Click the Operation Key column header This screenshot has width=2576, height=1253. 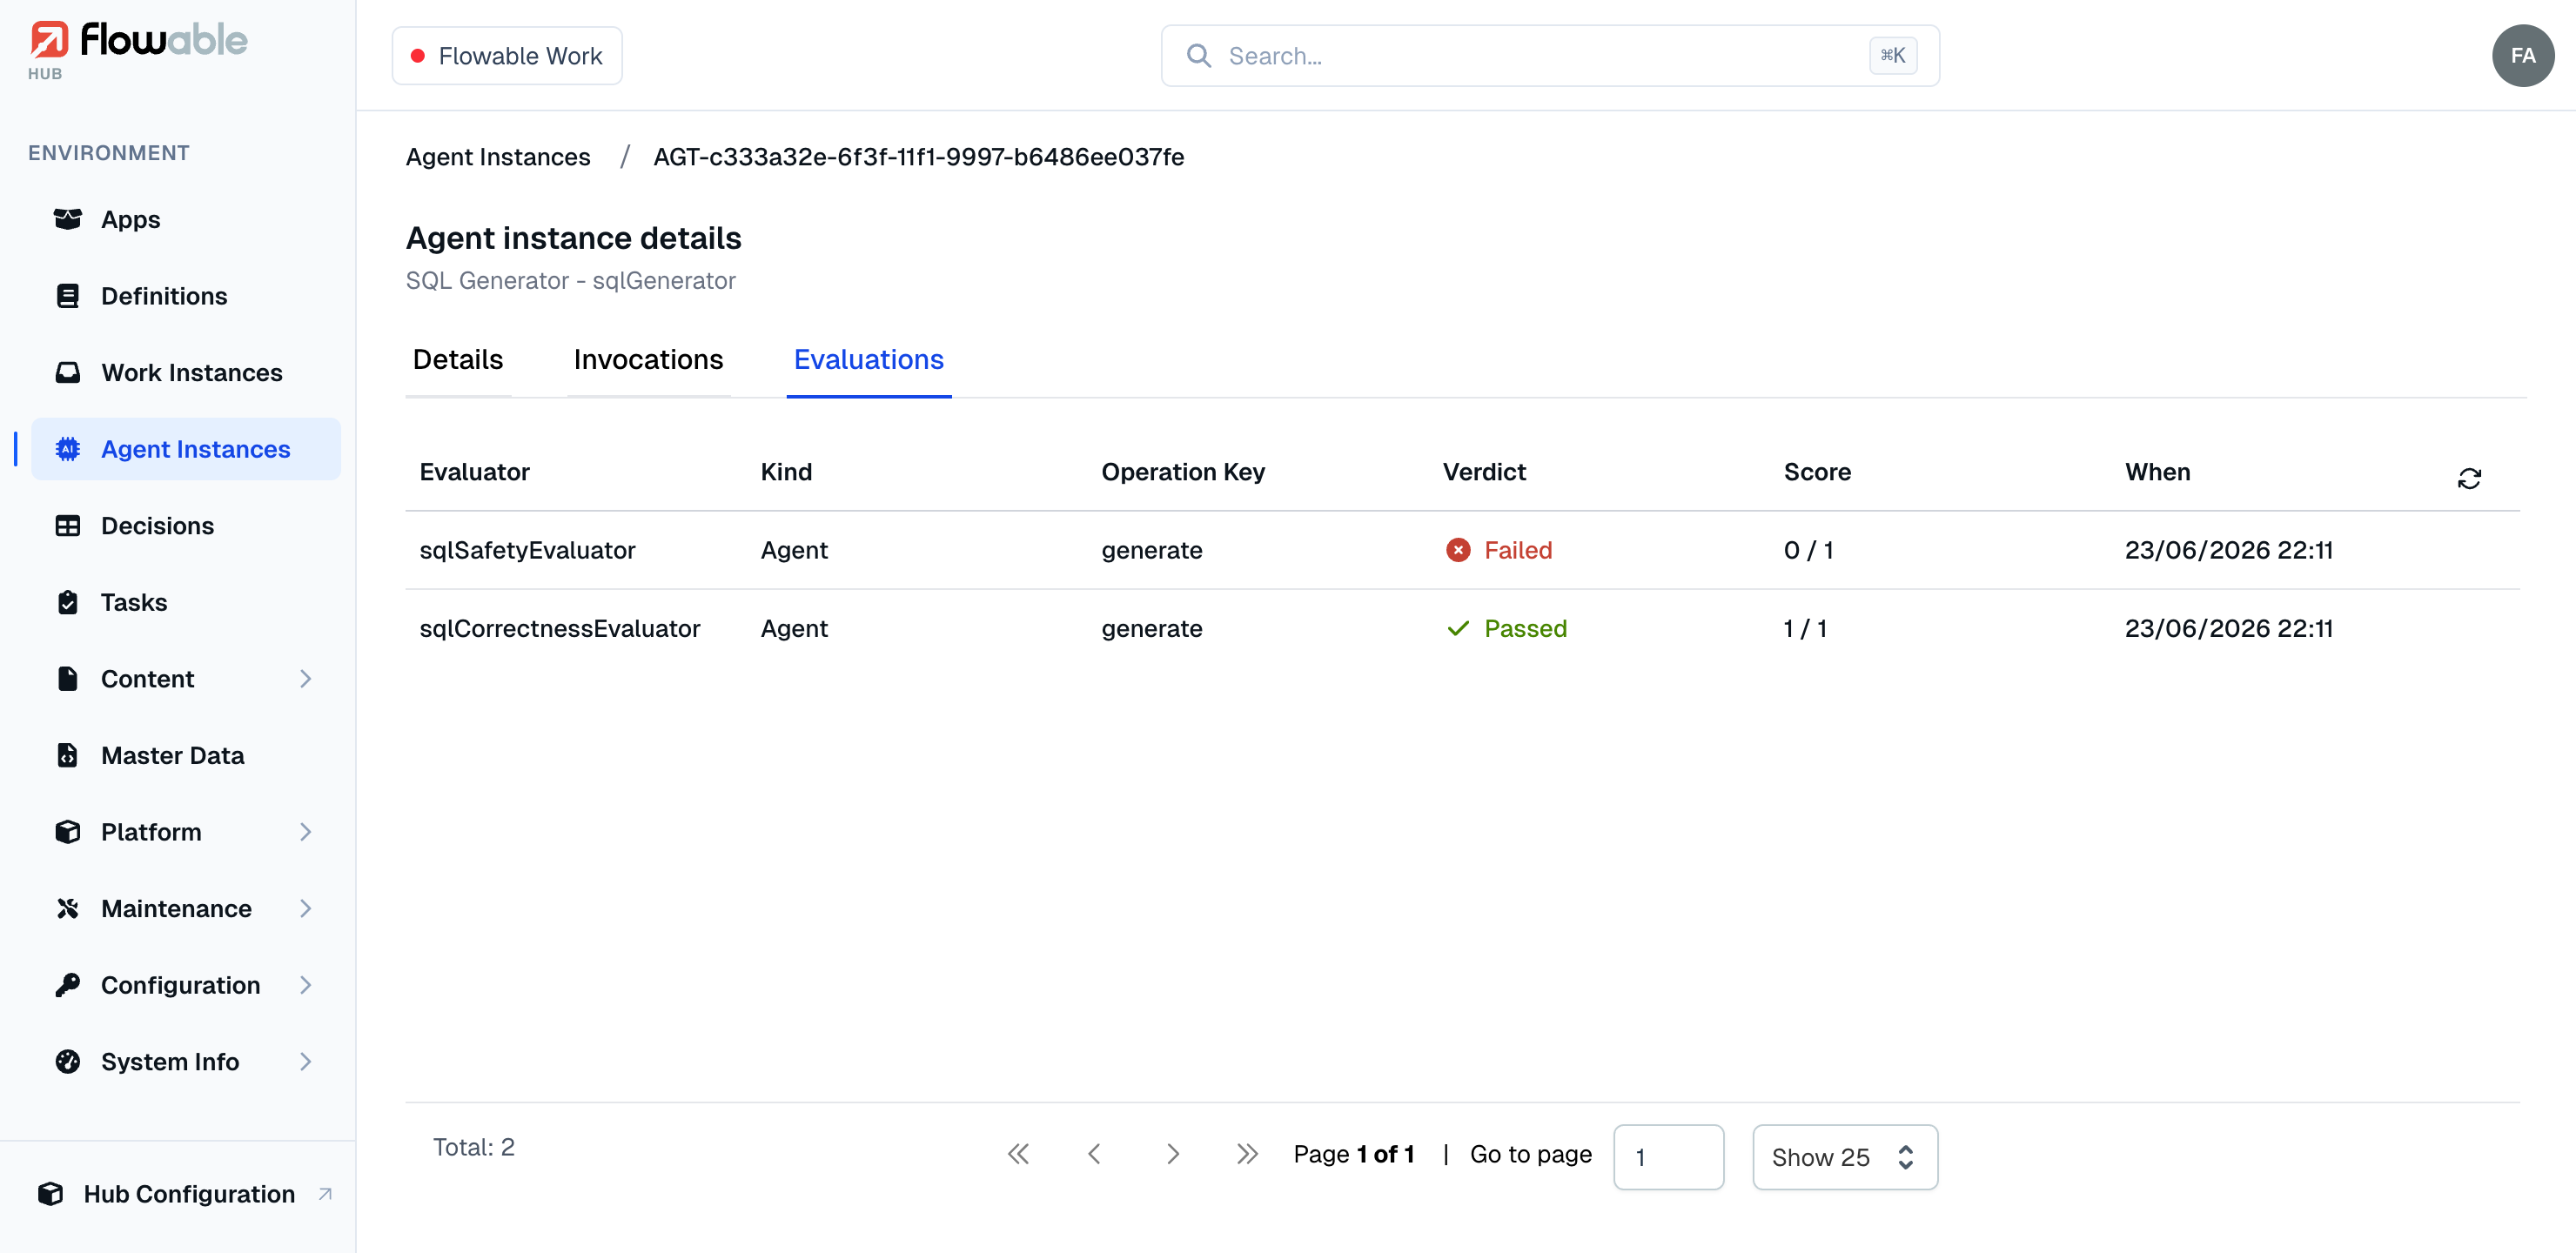click(x=1183, y=472)
